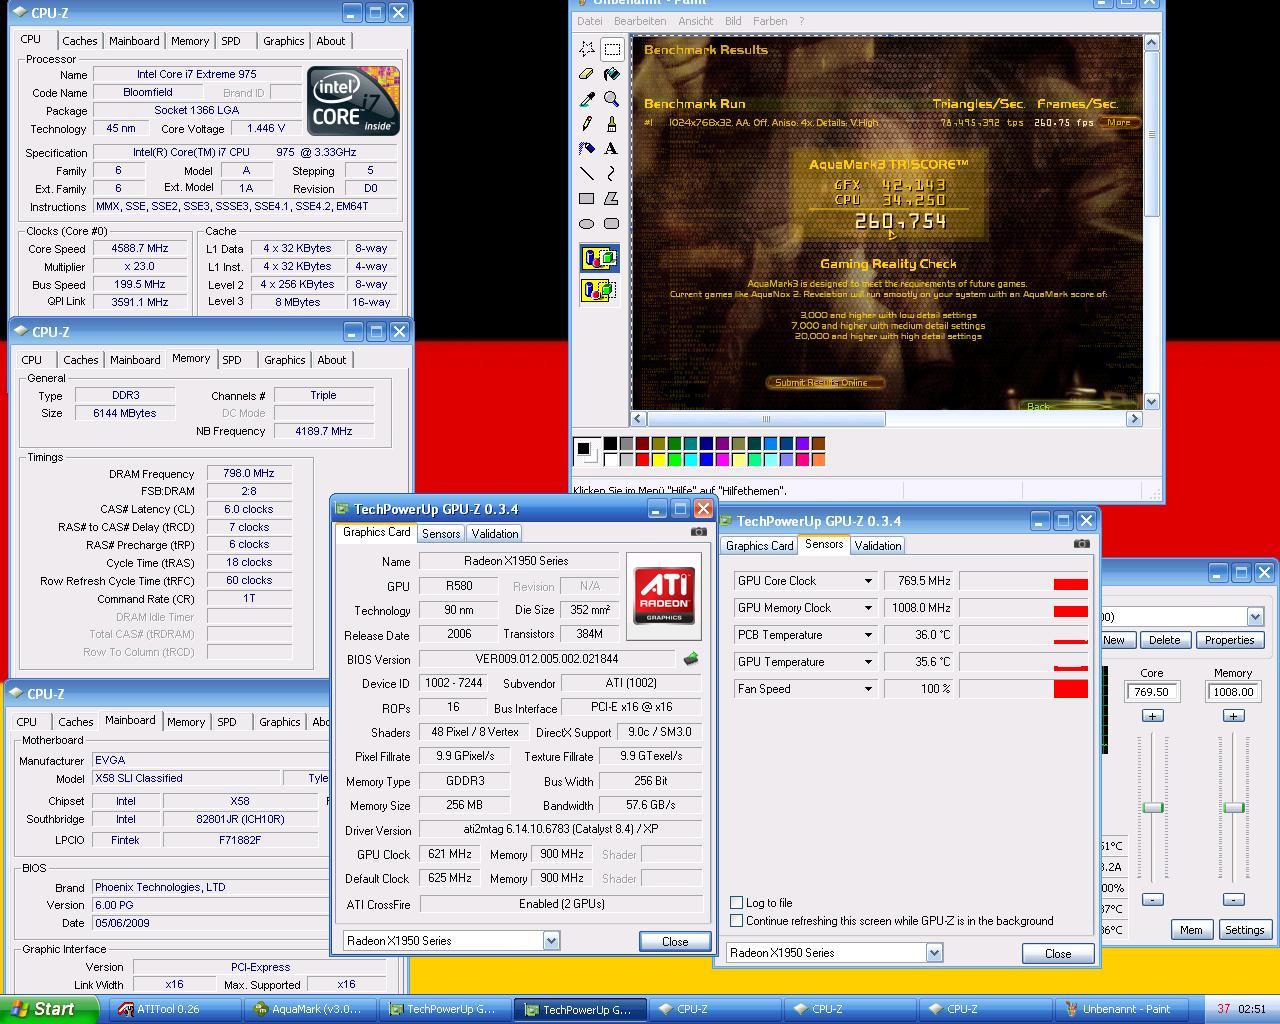Open the ATITool profile dropdown

coord(1255,617)
